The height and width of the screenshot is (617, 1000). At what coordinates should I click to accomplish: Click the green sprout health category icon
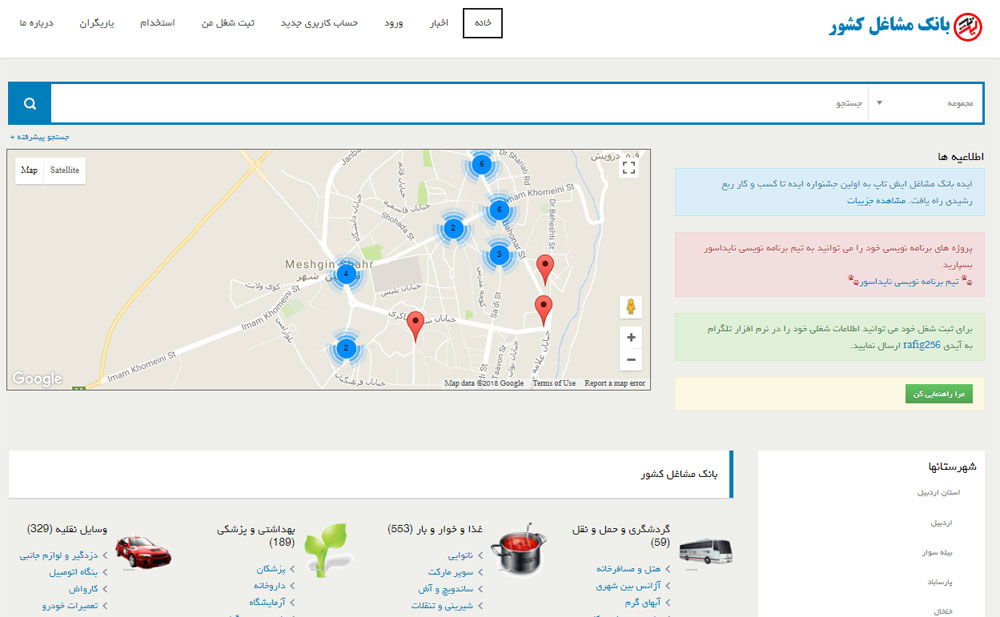[x=326, y=547]
